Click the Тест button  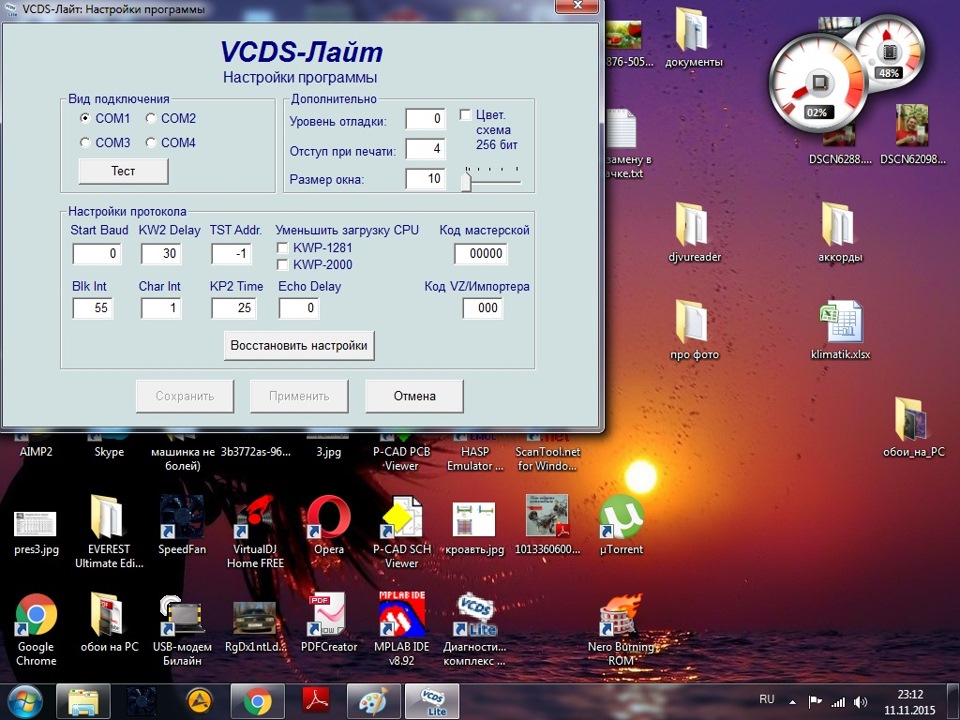tap(123, 171)
